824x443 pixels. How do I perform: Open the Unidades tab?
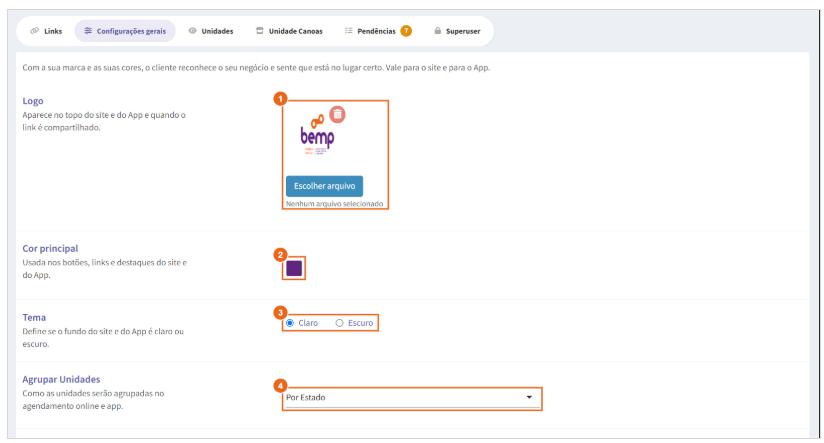(x=211, y=31)
